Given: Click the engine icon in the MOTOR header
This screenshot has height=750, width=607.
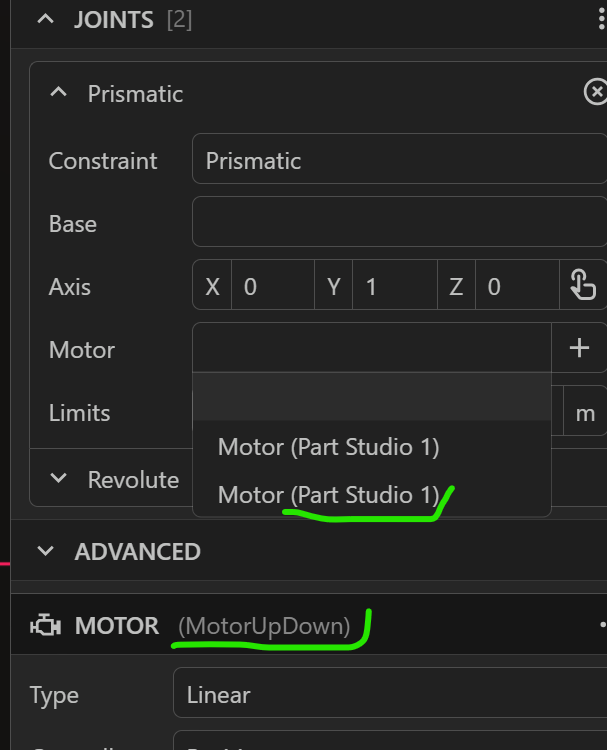Looking at the screenshot, I should (x=45, y=626).
